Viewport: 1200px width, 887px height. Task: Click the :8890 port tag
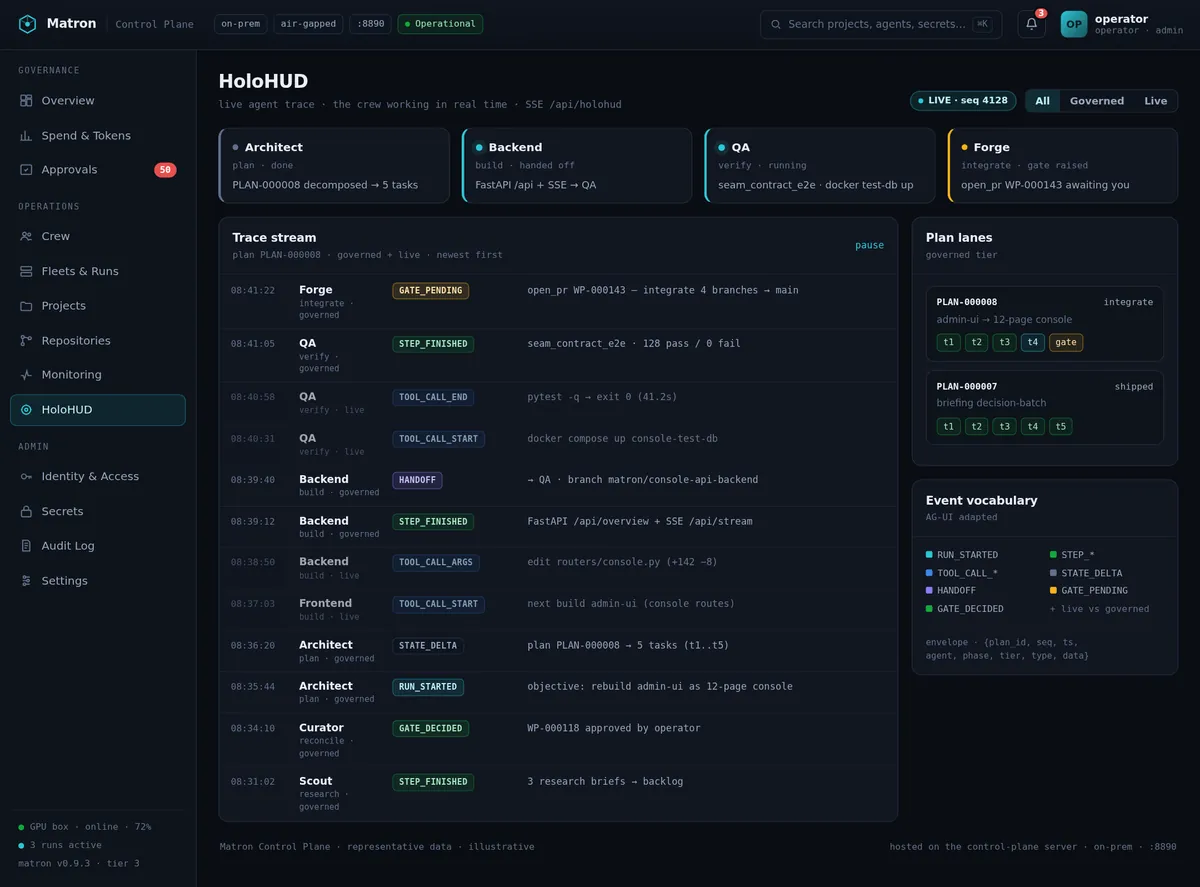(x=370, y=24)
